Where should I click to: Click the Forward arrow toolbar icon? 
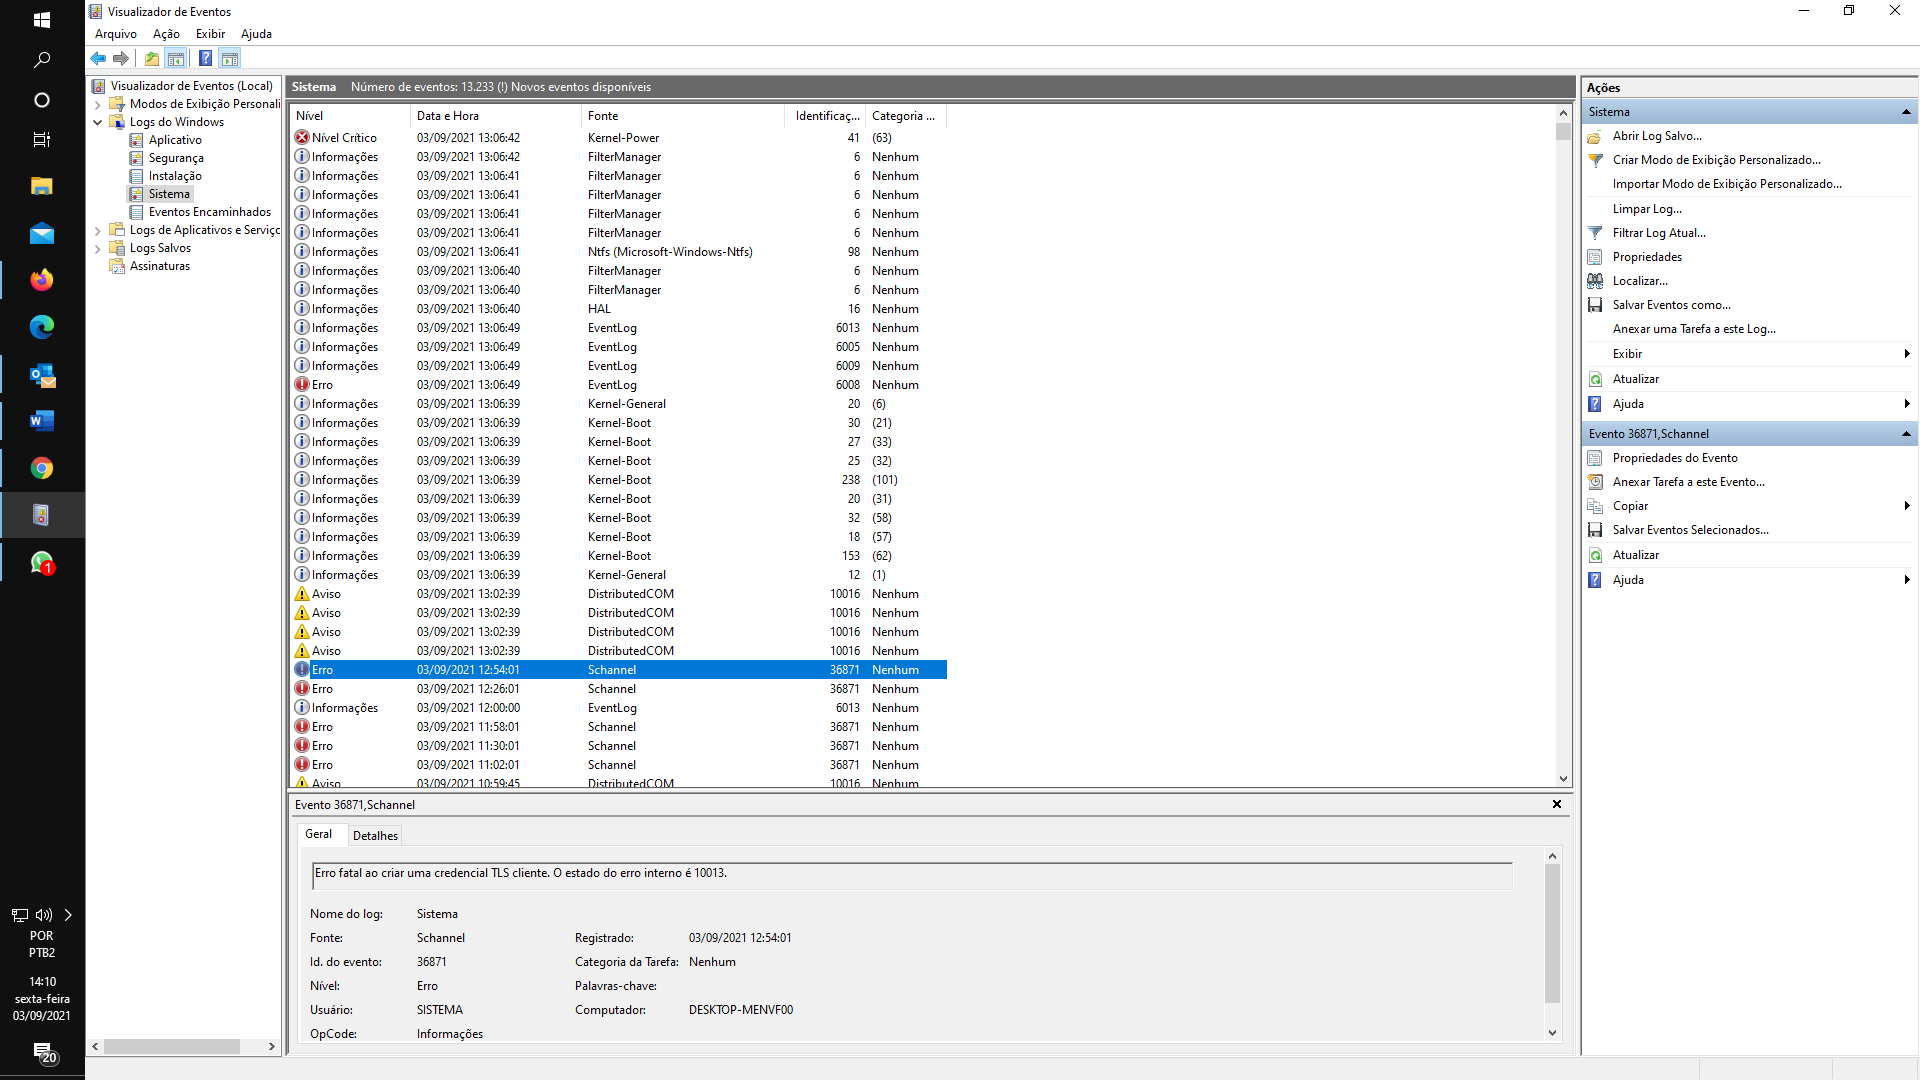(x=121, y=58)
